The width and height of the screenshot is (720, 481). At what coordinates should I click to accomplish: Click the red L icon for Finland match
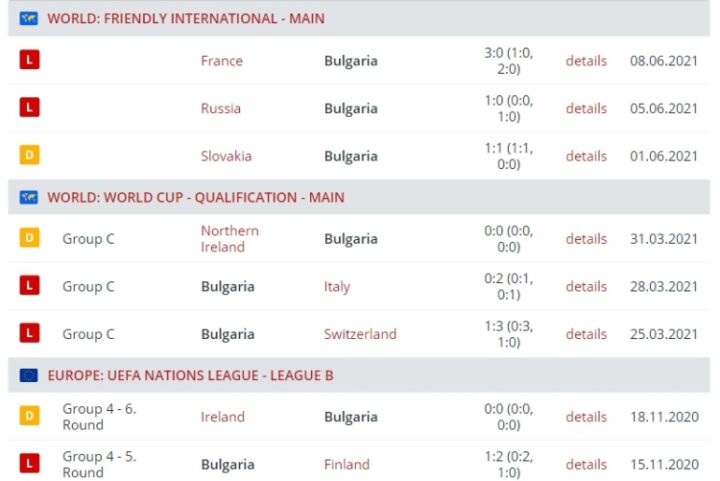click(x=30, y=464)
